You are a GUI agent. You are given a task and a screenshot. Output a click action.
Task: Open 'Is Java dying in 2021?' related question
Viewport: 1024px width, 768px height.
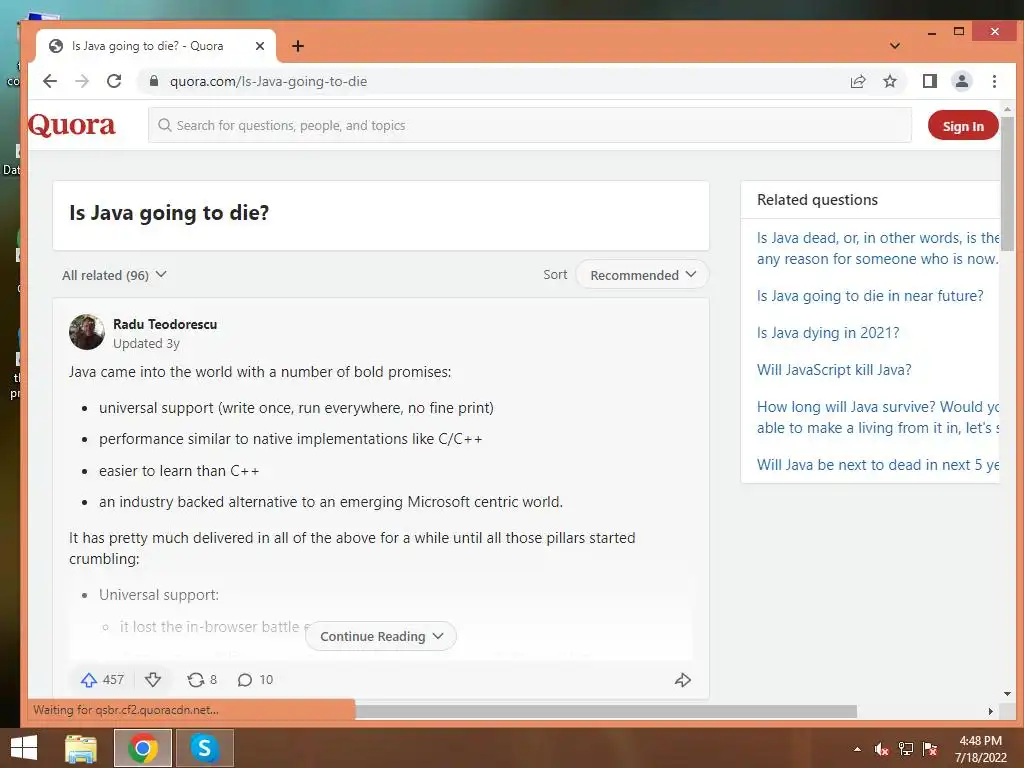828,333
